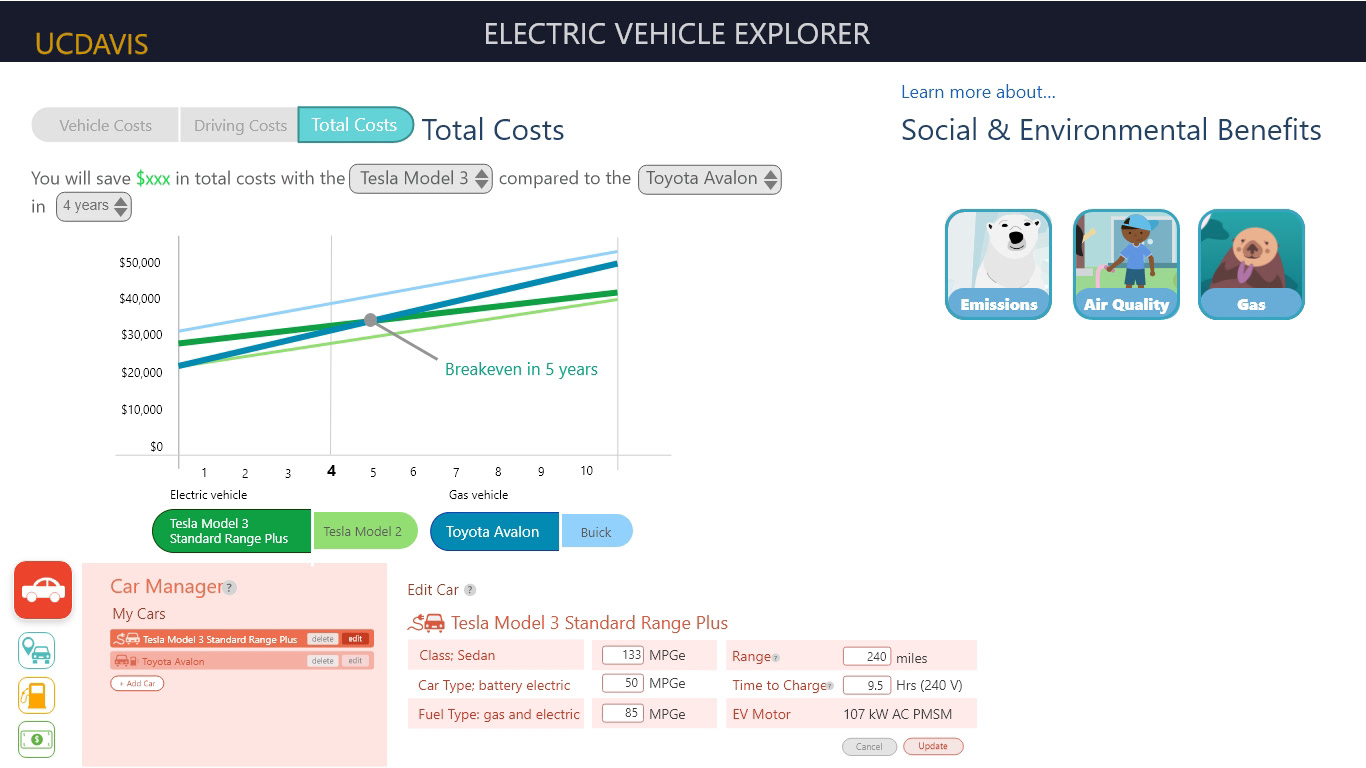The width and height of the screenshot is (1366, 768).
Task: Click the electric car icon in Edit Car heading
Action: pyautogui.click(x=426, y=623)
